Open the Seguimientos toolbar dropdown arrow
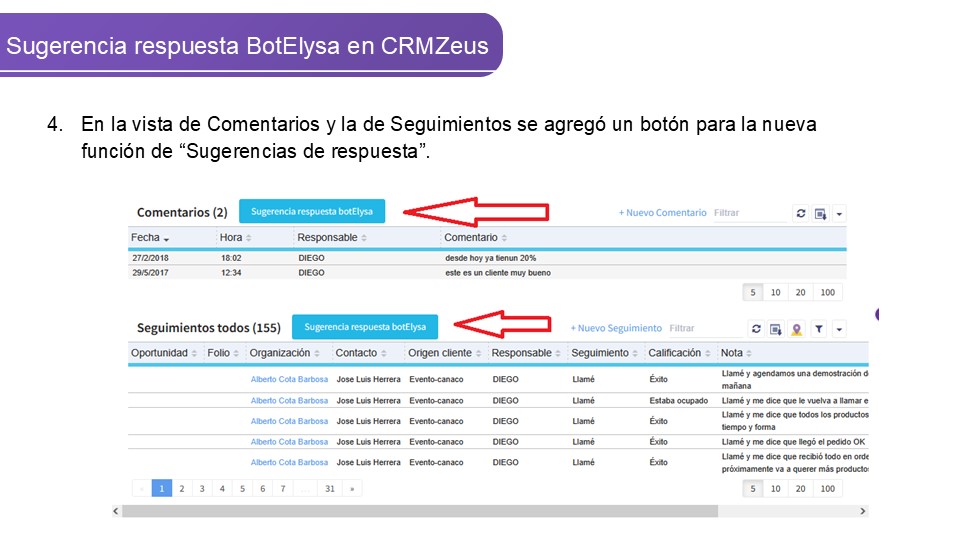Image resolution: width=960 pixels, height=540 pixels. (x=839, y=328)
